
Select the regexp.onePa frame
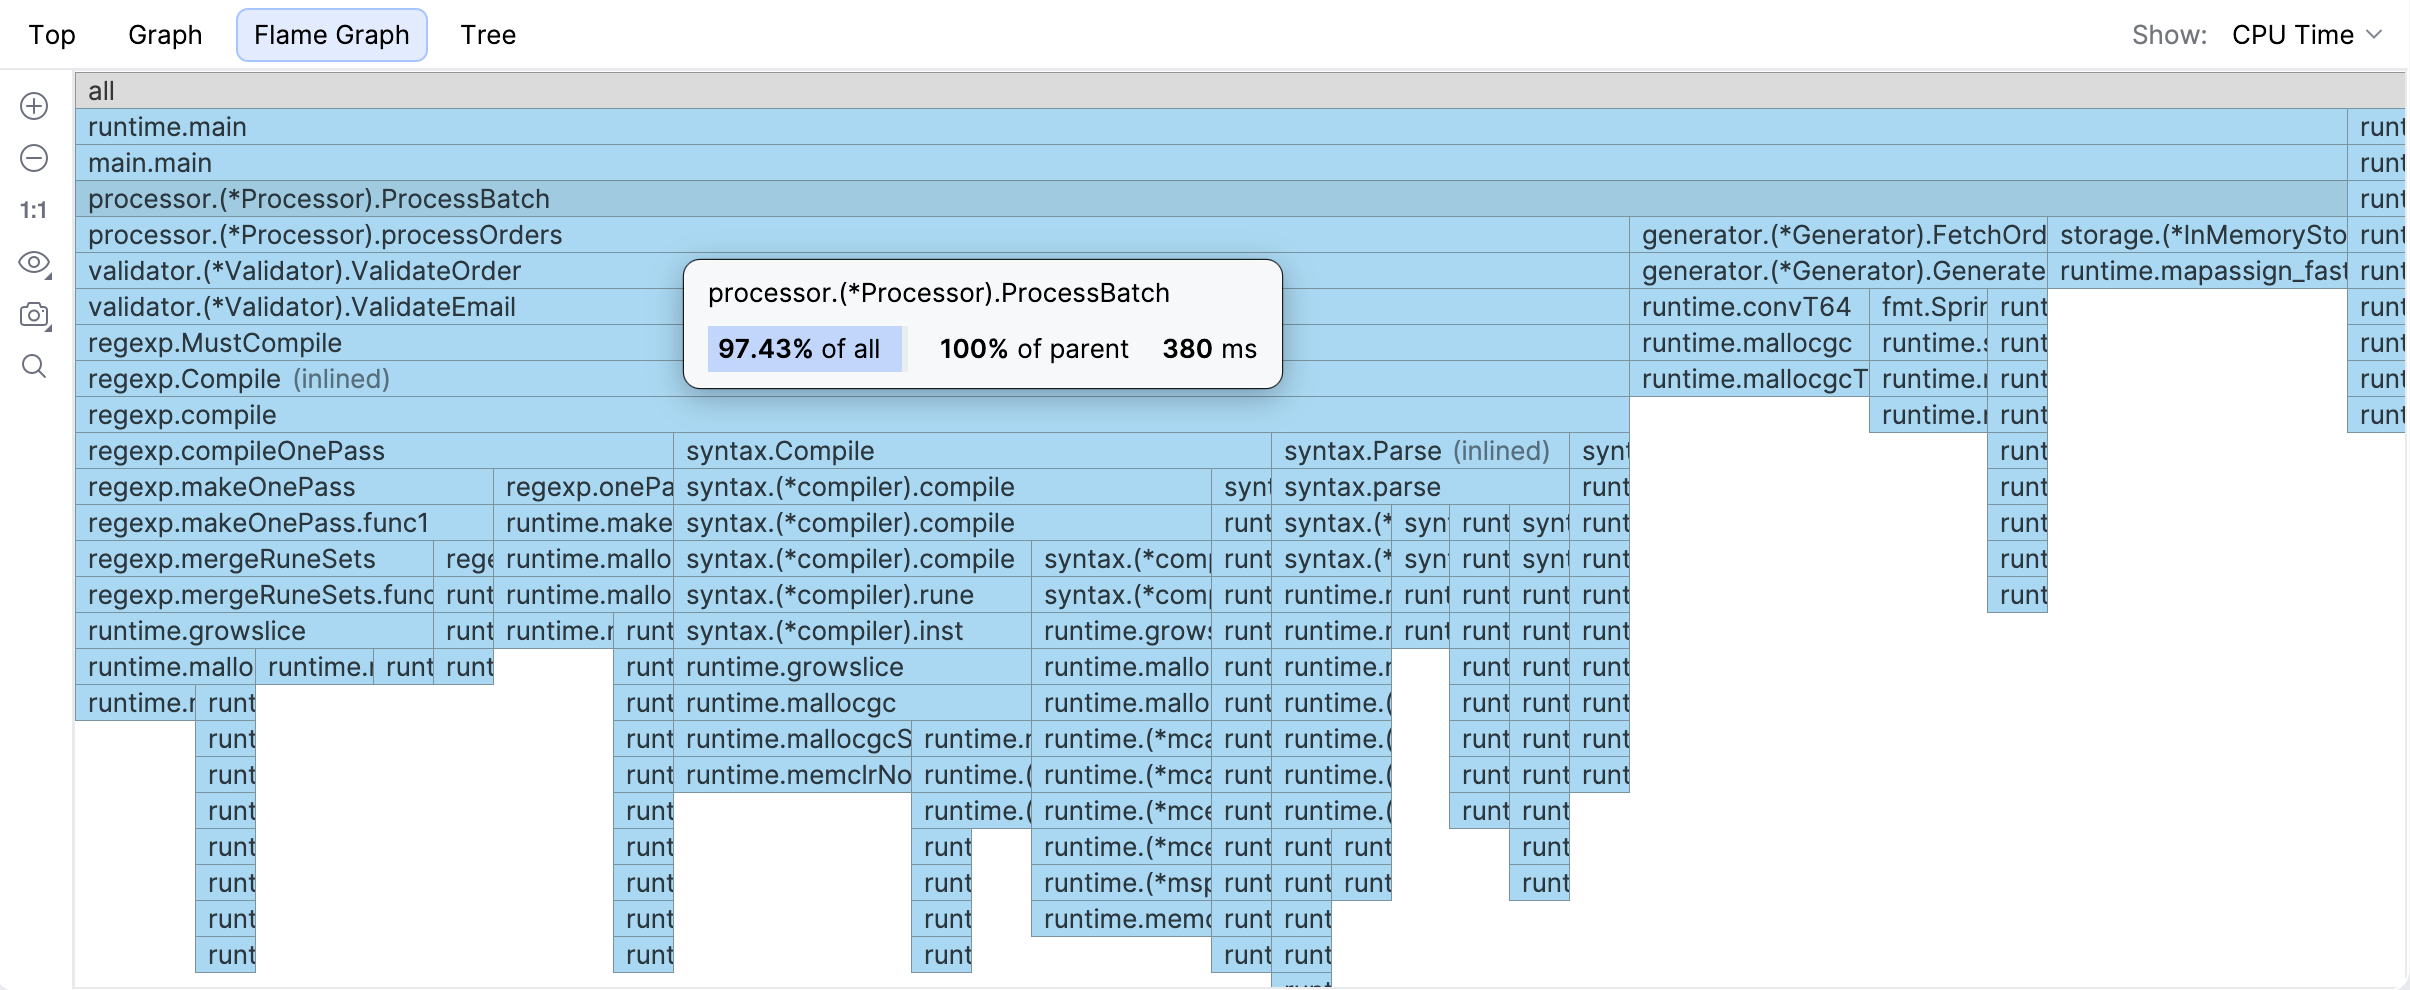(x=584, y=487)
